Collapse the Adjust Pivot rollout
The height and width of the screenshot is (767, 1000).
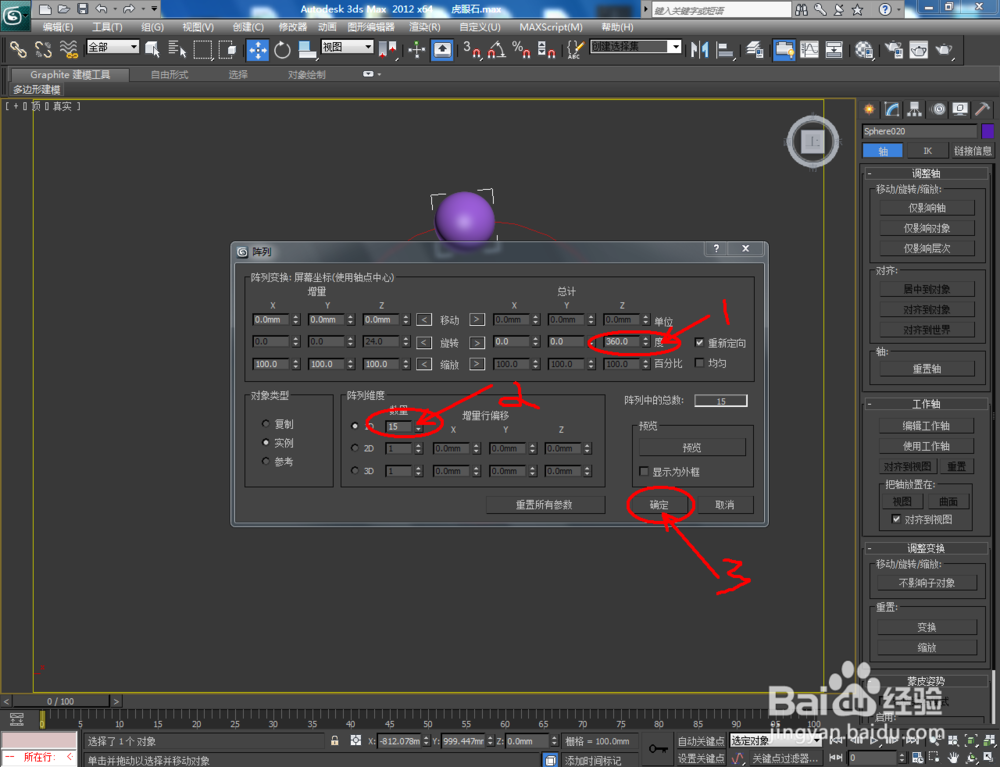click(x=926, y=173)
